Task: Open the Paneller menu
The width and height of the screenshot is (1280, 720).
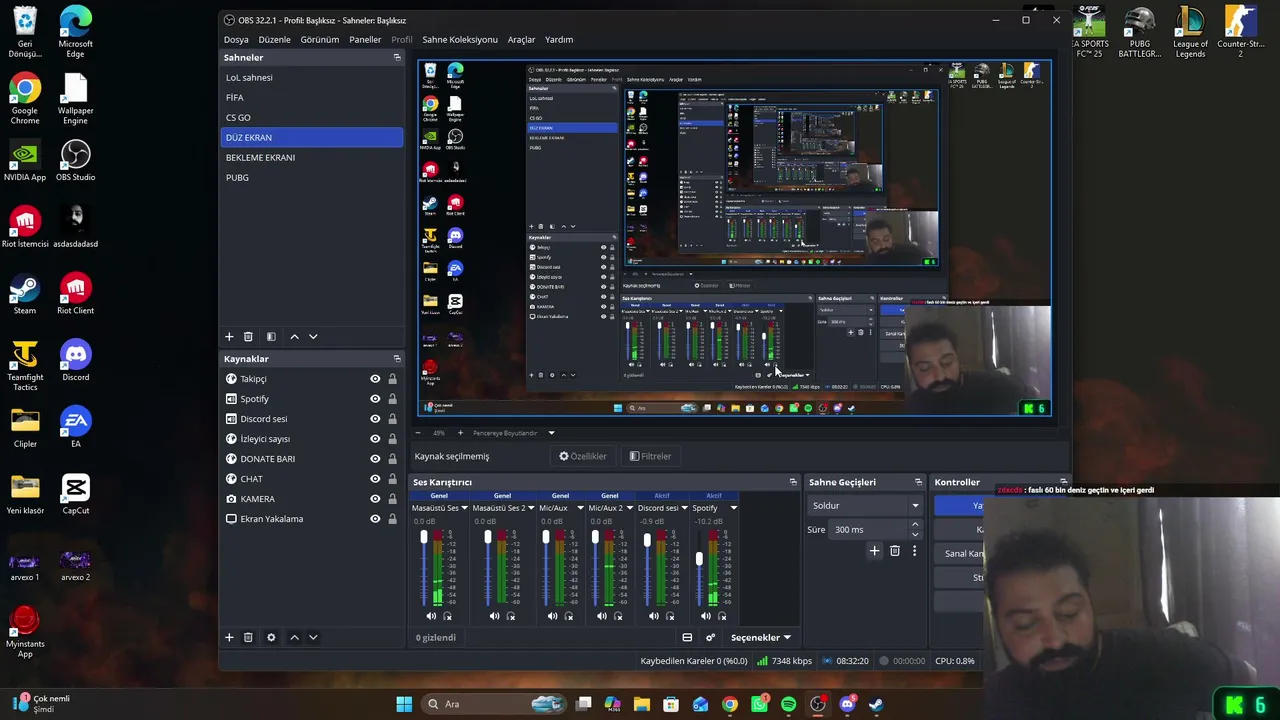Action: click(x=365, y=40)
